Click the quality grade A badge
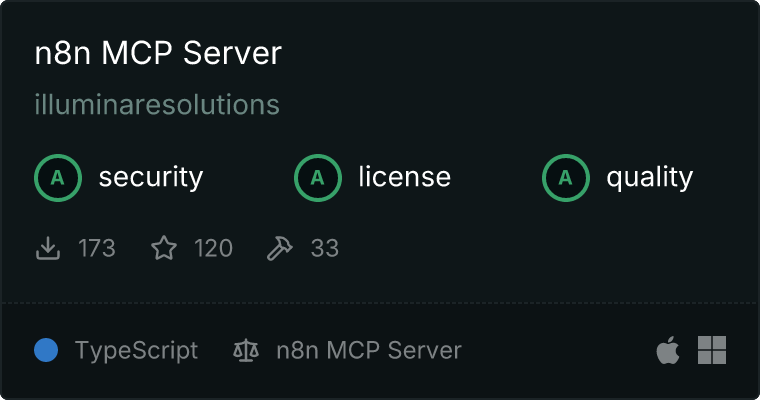 click(566, 178)
